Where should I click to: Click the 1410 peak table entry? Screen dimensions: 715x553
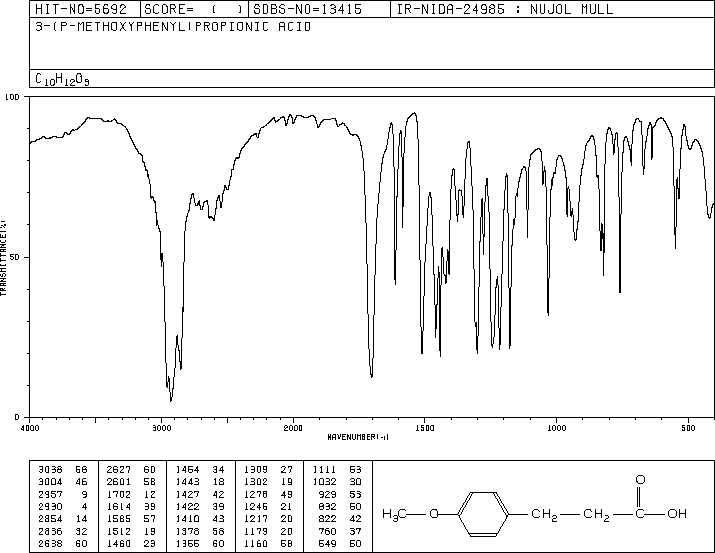(x=200, y=519)
